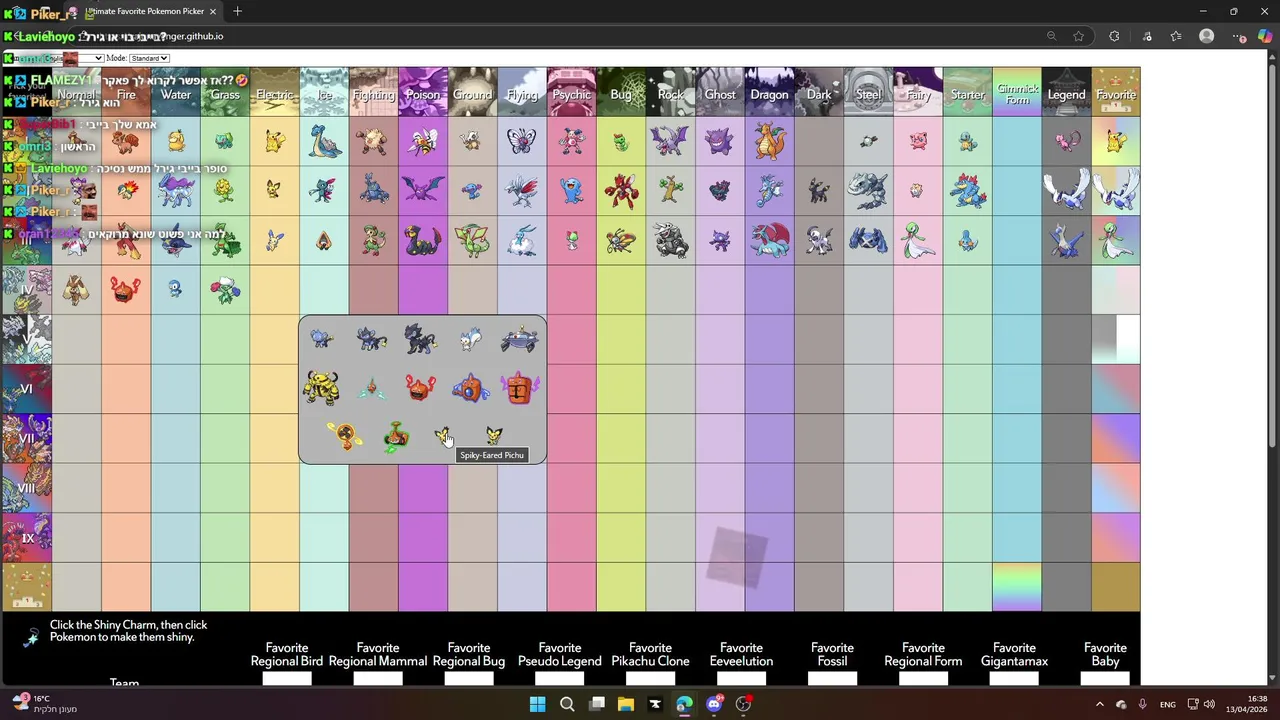The height and width of the screenshot is (720, 1280).
Task: Click Lapras in the Ice column
Action: coord(324,141)
